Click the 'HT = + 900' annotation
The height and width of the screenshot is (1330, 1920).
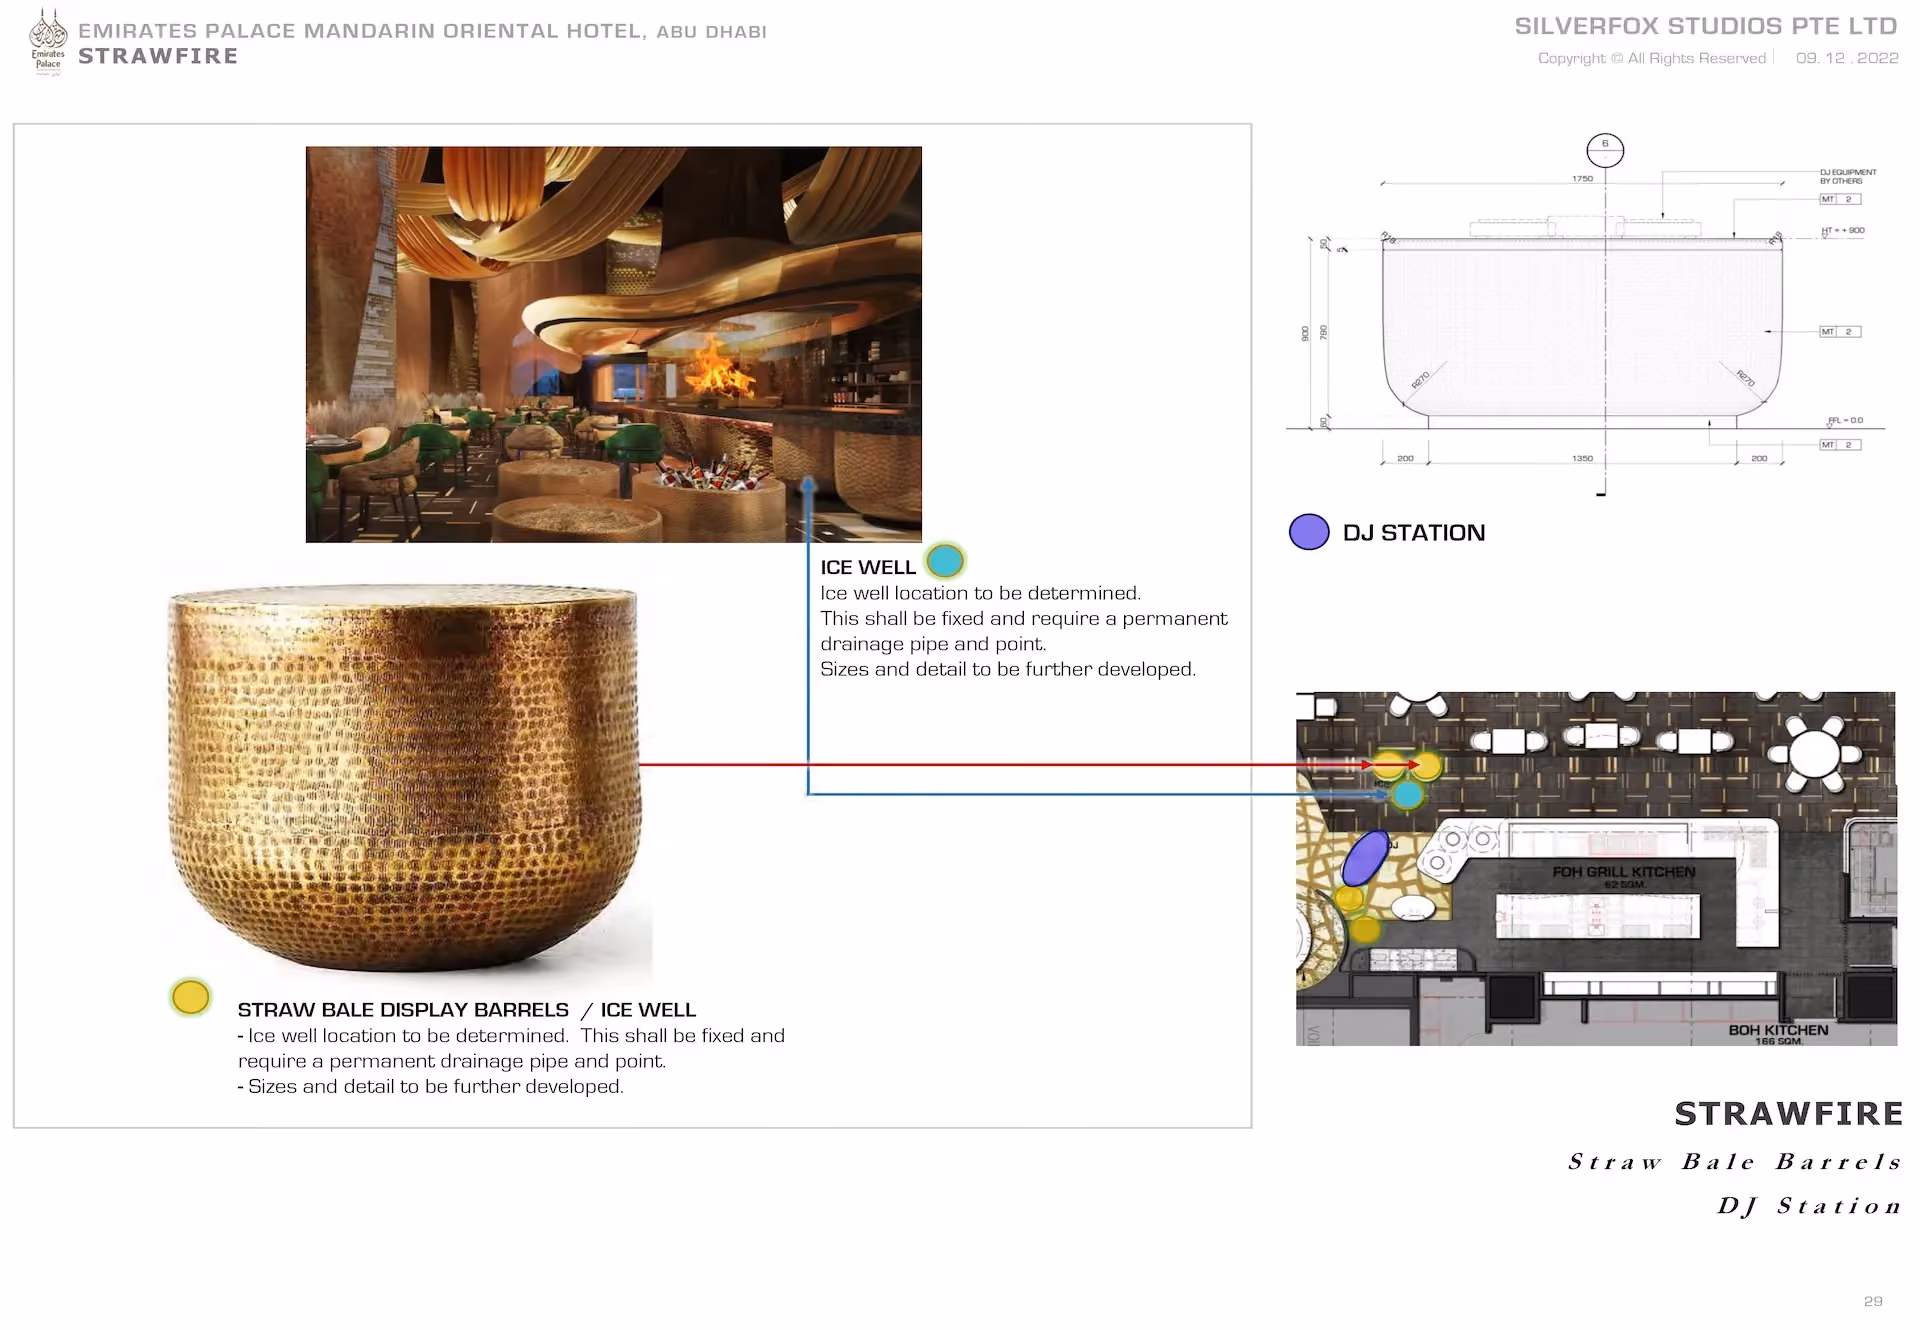point(1843,231)
